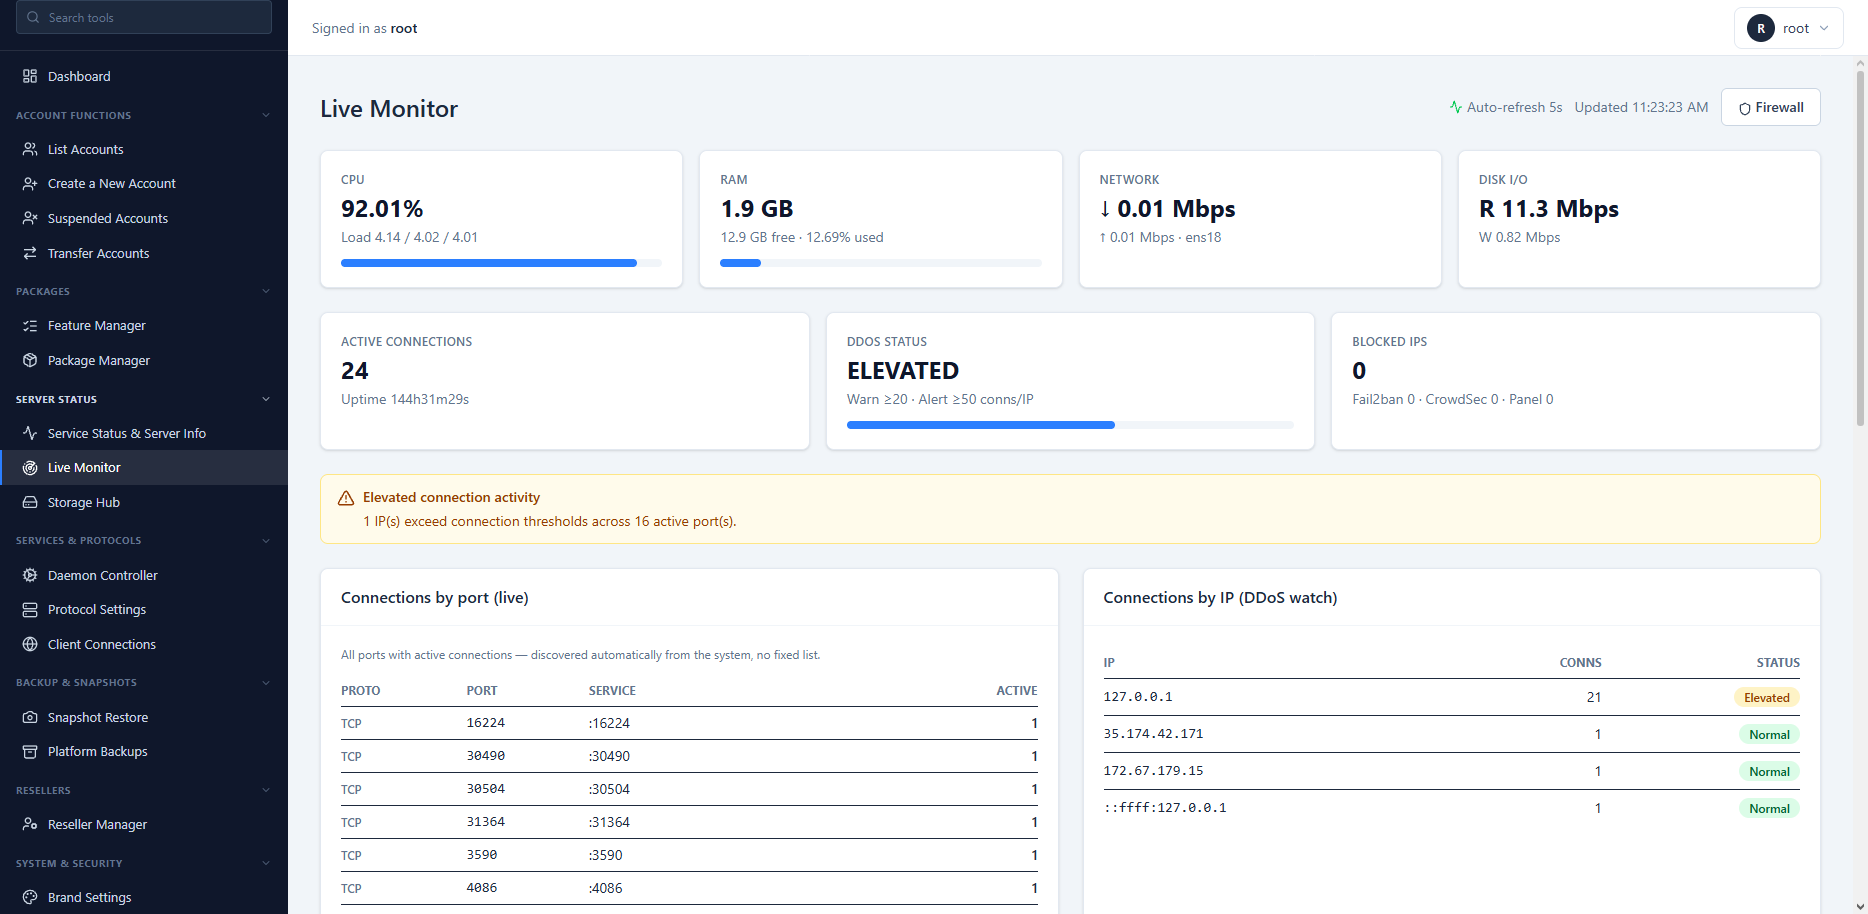This screenshot has height=914, width=1868.
Task: Click the Create a New Account icon
Action: tap(30, 183)
